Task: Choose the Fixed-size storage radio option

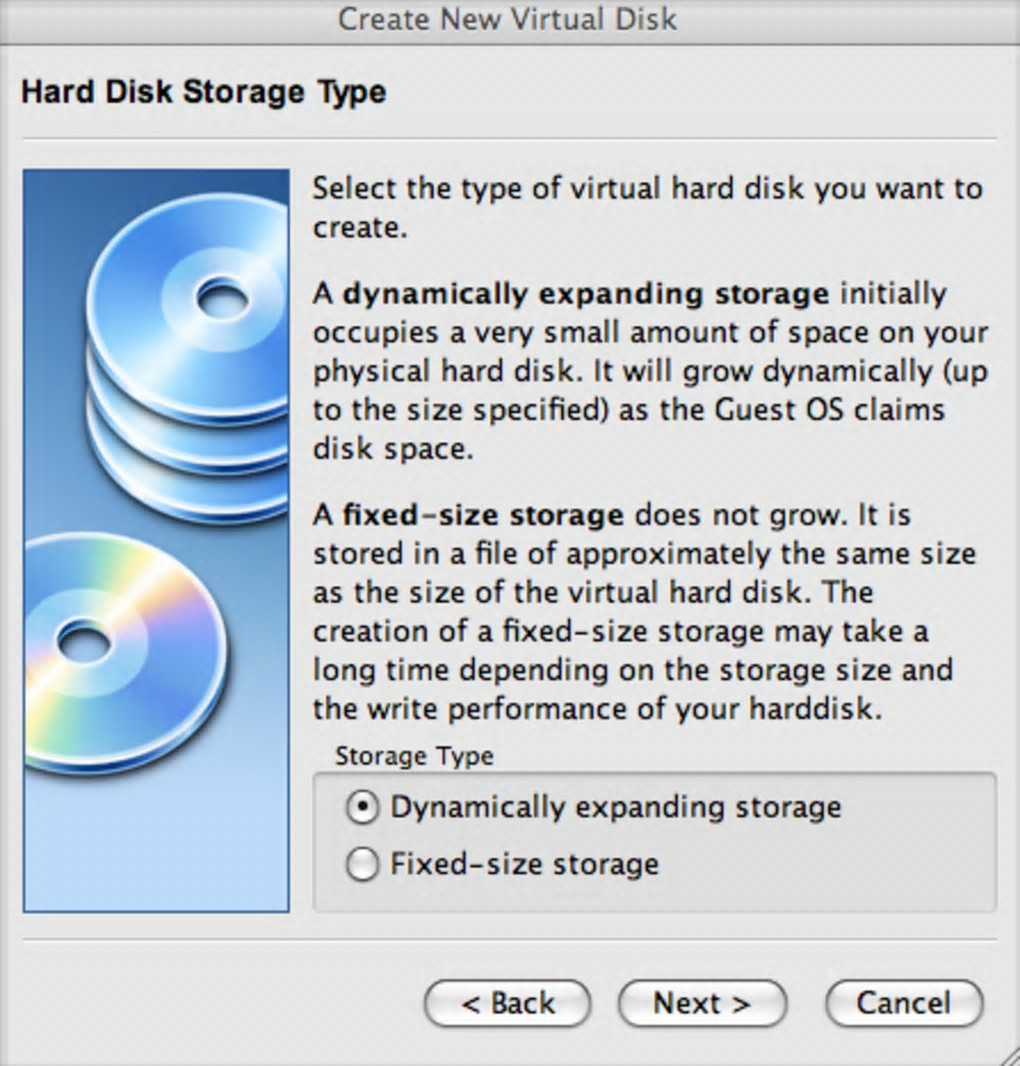Action: [x=362, y=864]
